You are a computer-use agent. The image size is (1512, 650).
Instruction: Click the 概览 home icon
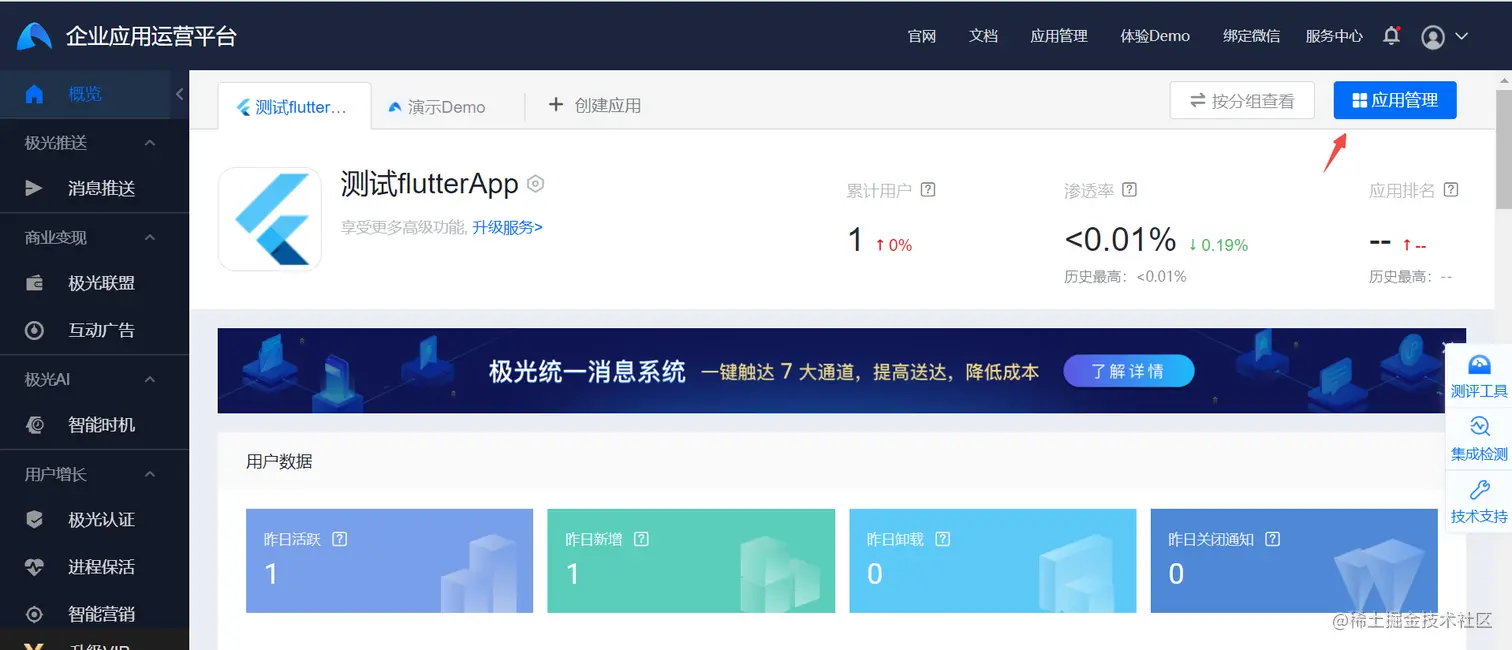point(34,94)
